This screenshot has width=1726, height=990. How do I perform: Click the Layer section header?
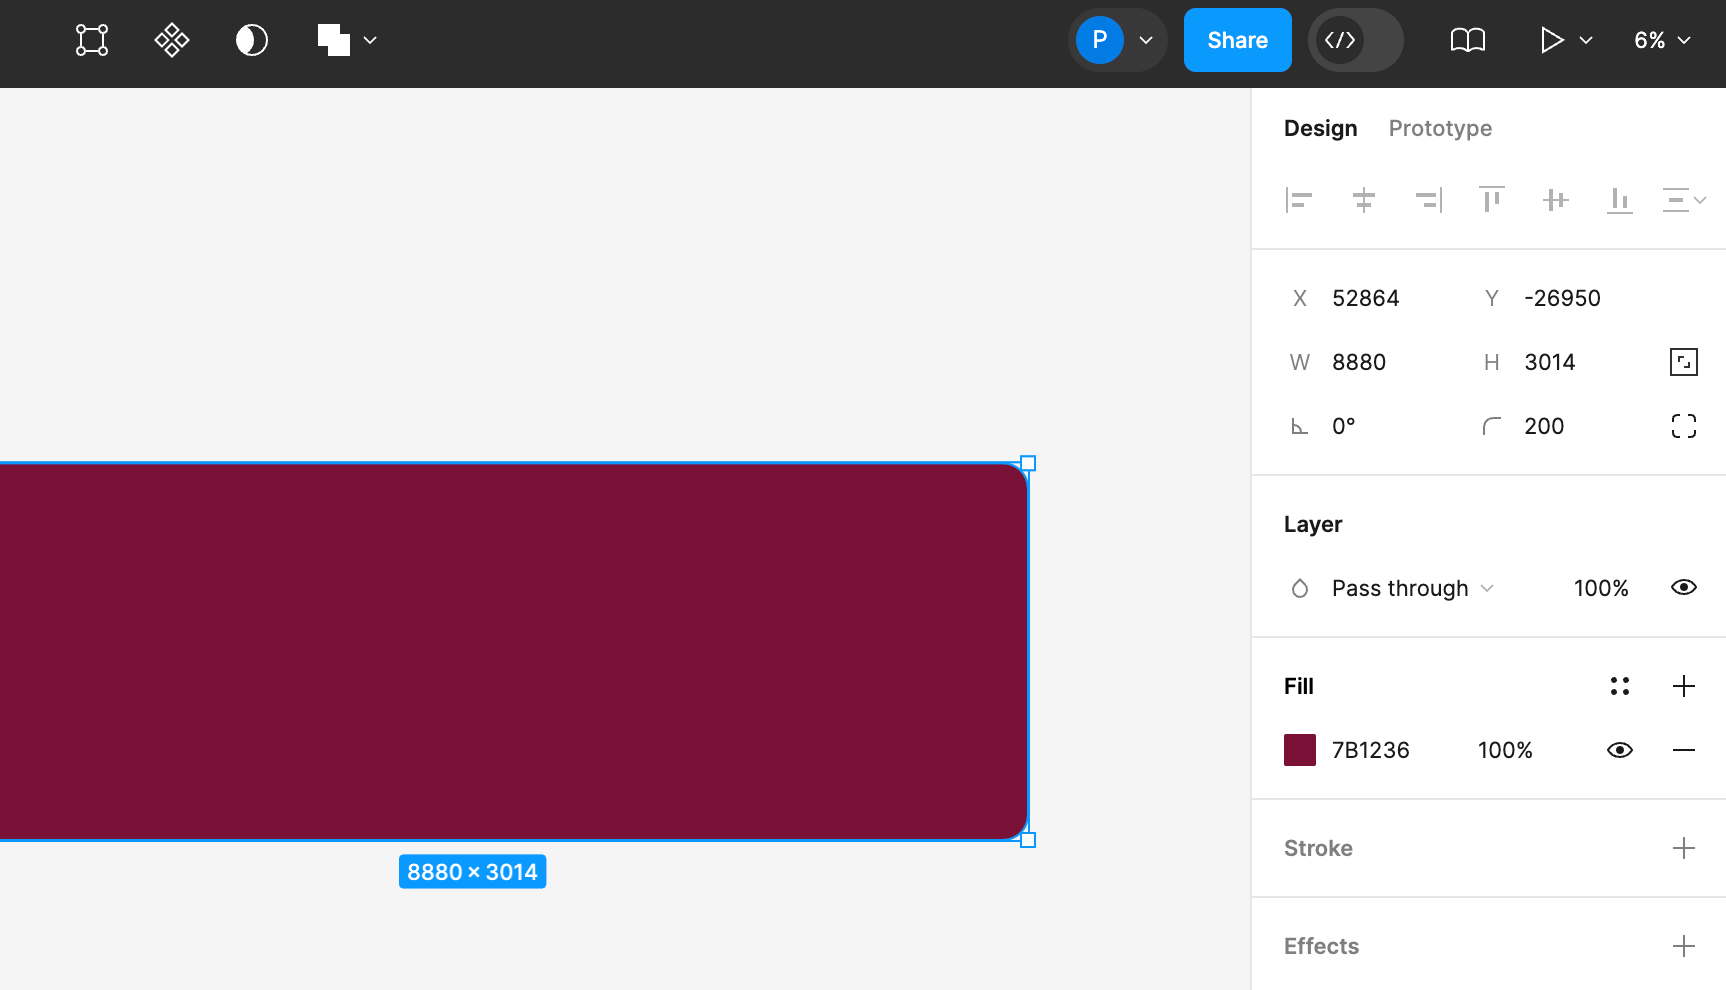(x=1313, y=524)
